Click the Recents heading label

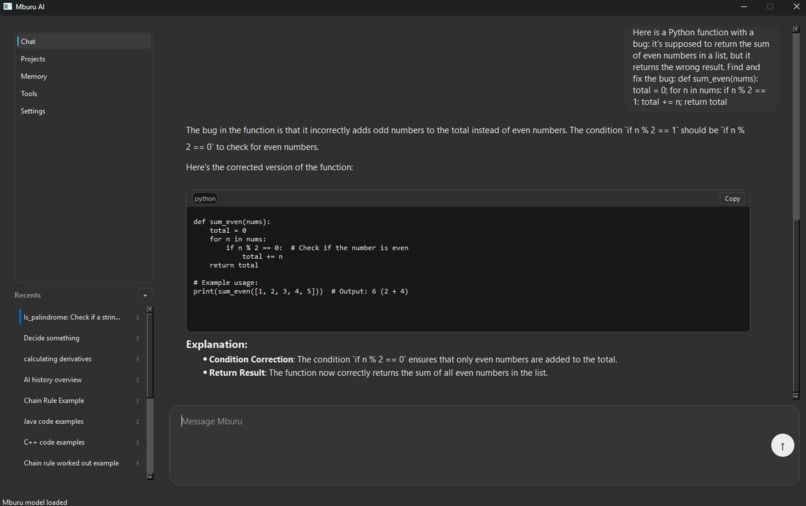[x=27, y=295]
